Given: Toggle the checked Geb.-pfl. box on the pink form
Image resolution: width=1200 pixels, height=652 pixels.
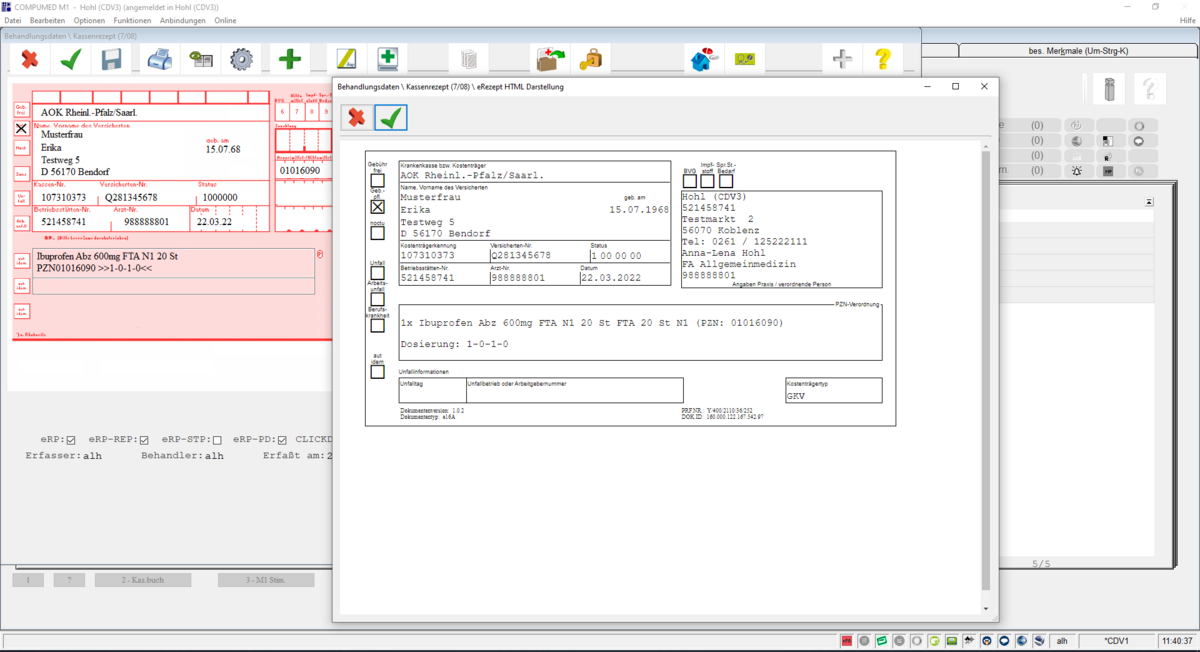Looking at the screenshot, I should click(x=21, y=128).
